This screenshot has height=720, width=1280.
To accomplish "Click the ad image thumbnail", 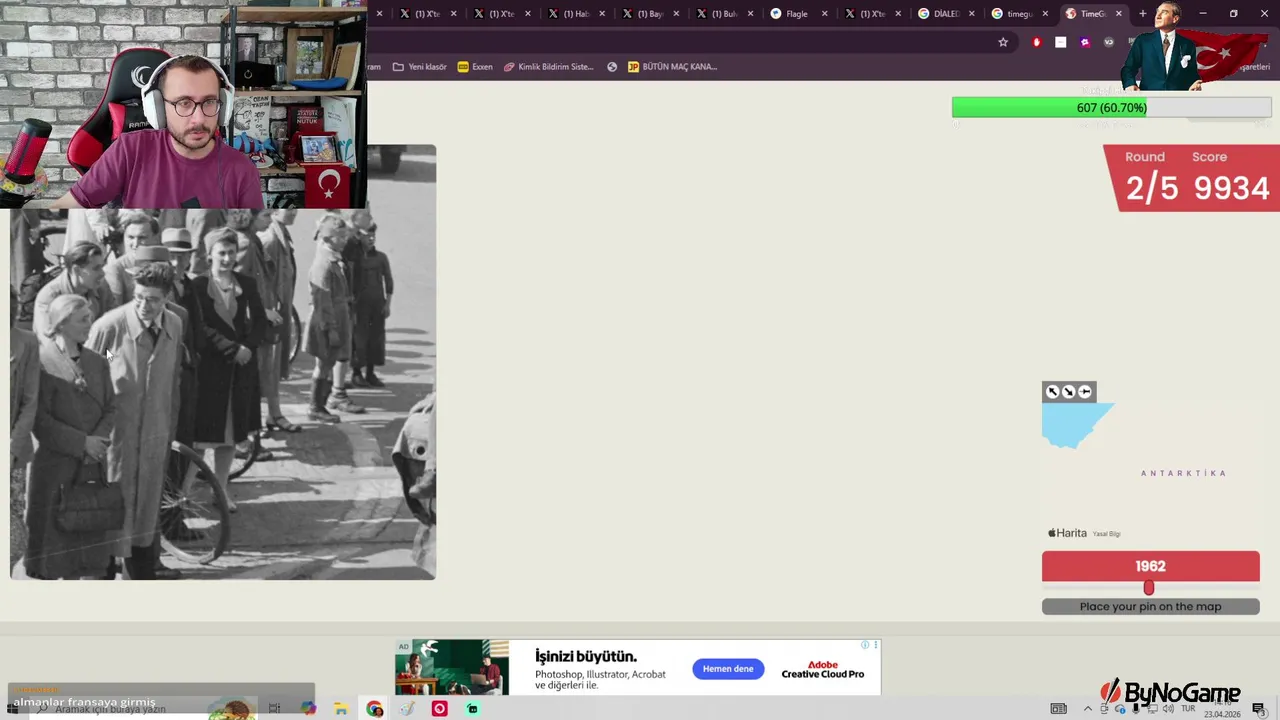I will click(x=452, y=667).
